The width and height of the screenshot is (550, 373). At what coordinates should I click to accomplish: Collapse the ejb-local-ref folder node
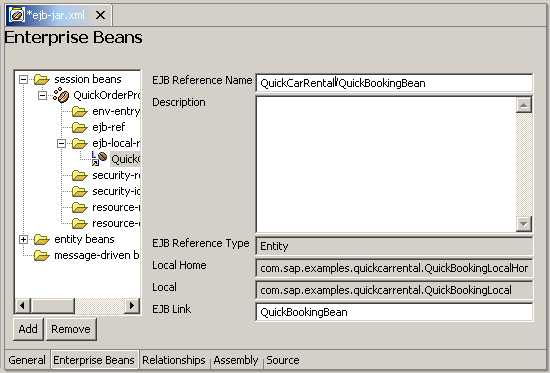61,143
